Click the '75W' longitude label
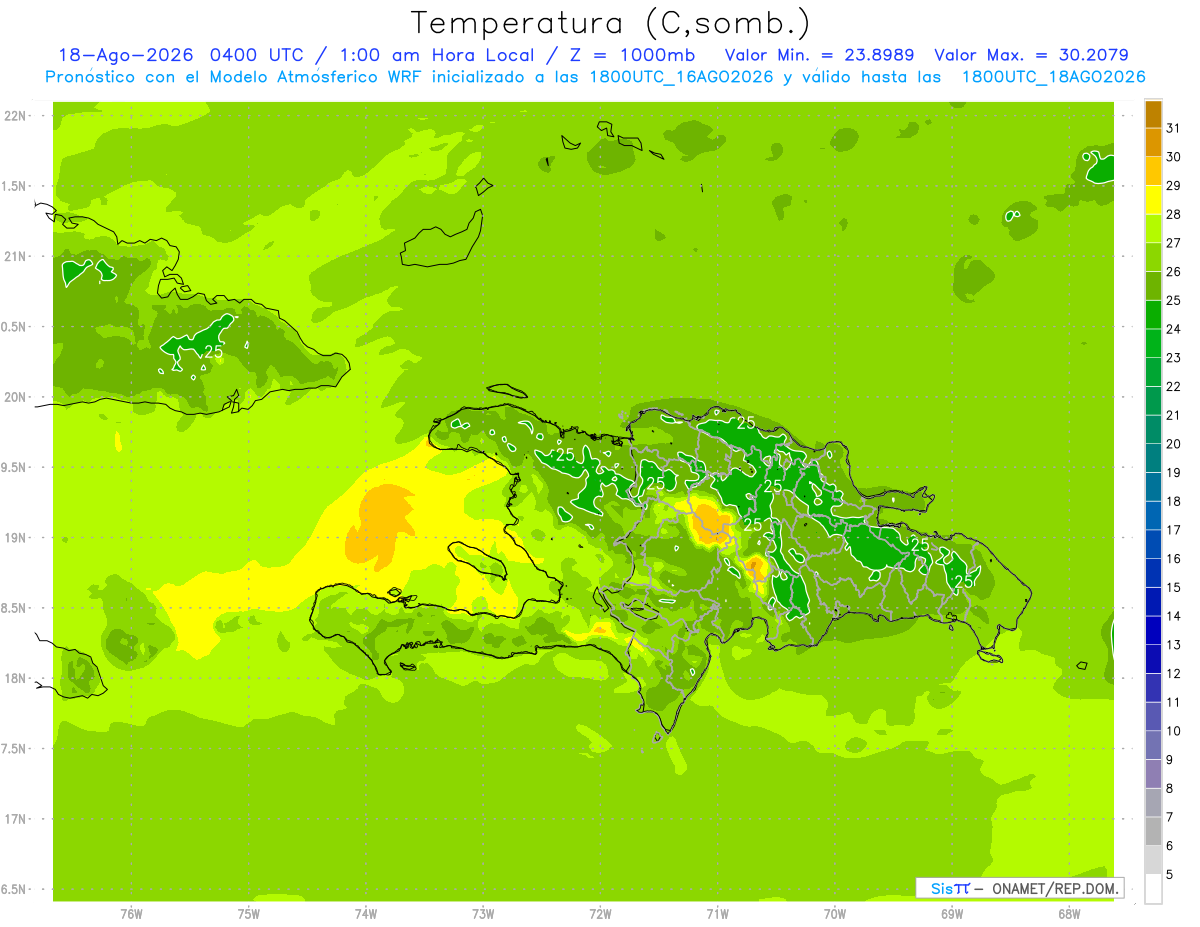 pyautogui.click(x=249, y=914)
